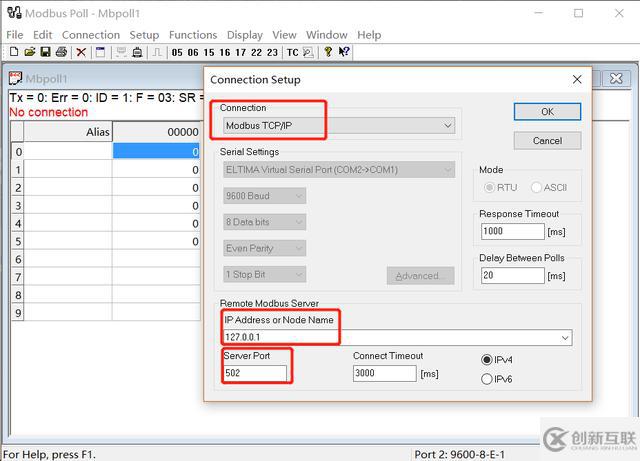Open the ELTIMA Virtual Serial Port dropdown
Screen dimensions: 640x461
pyautogui.click(x=339, y=170)
